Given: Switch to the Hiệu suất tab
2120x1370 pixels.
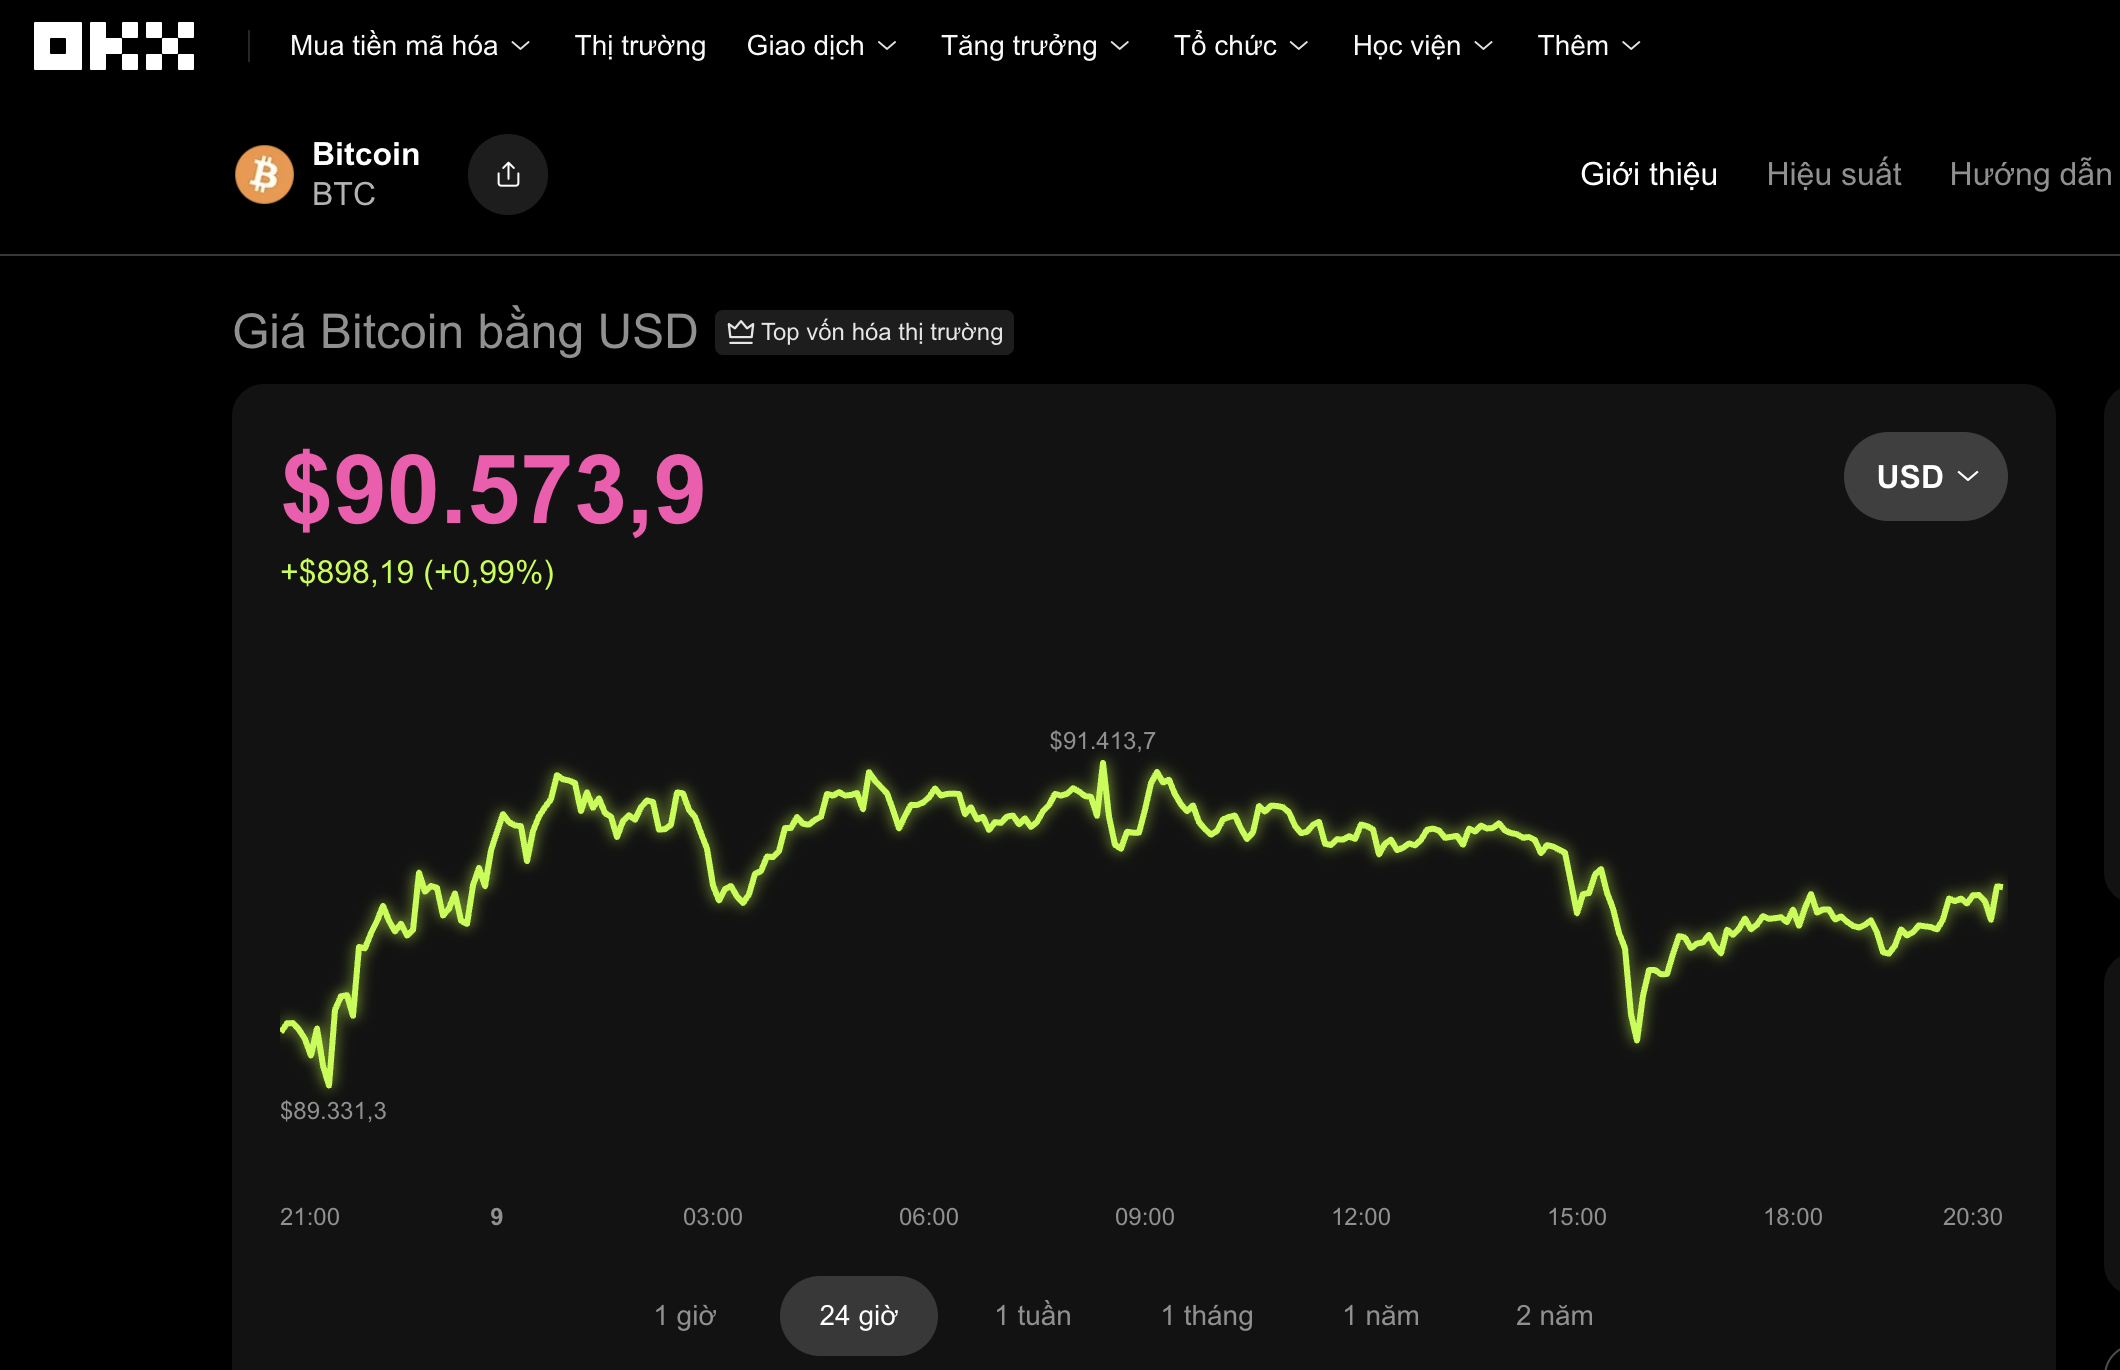Looking at the screenshot, I should coord(1833,174).
